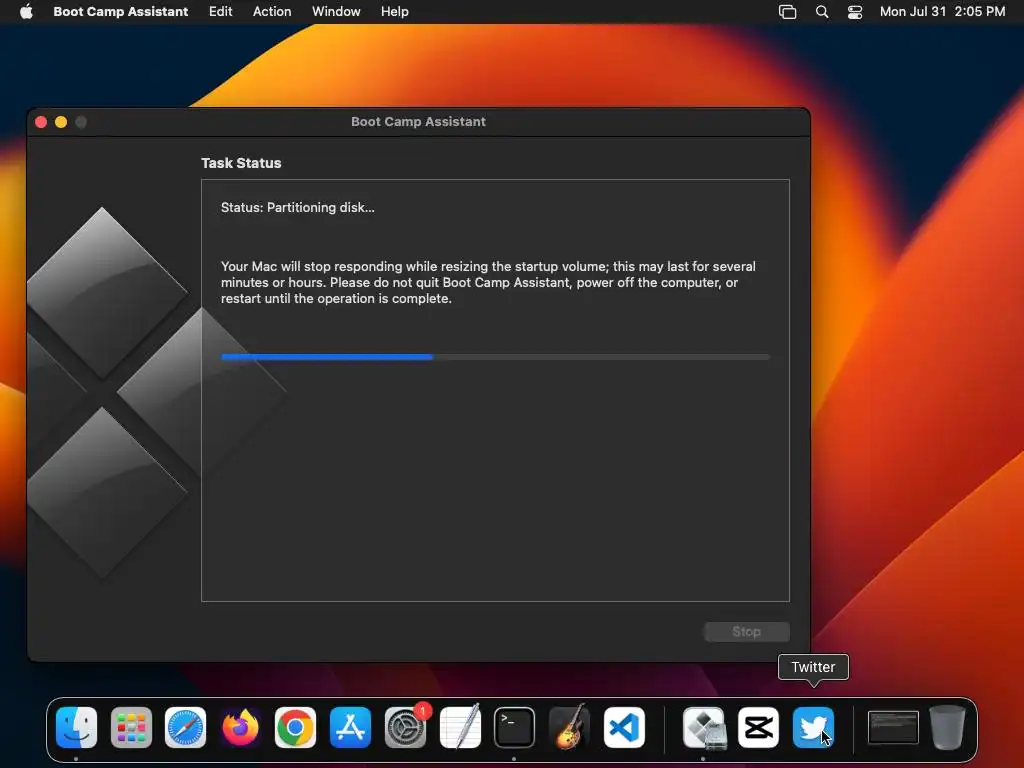Open the Action menu

pos(272,11)
